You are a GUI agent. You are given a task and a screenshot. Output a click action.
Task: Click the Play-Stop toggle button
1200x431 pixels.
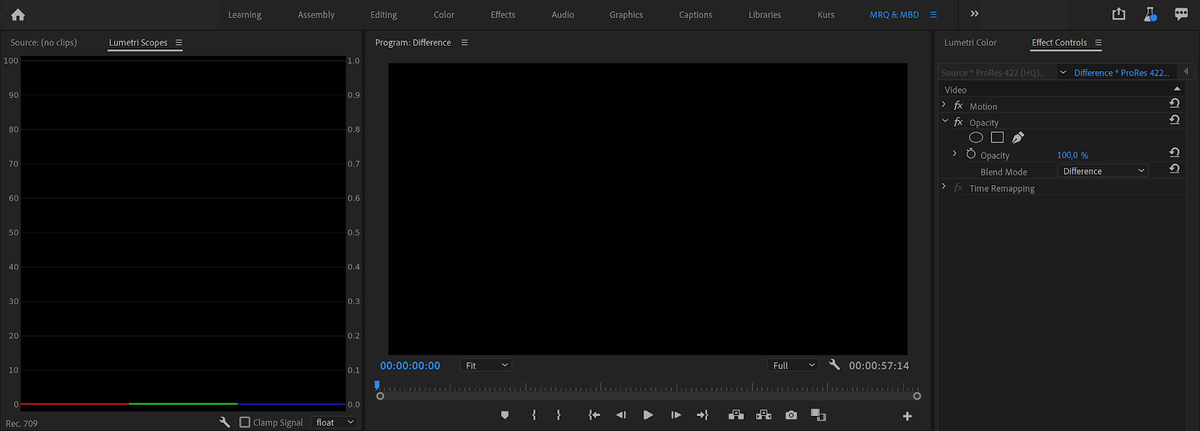pos(648,415)
